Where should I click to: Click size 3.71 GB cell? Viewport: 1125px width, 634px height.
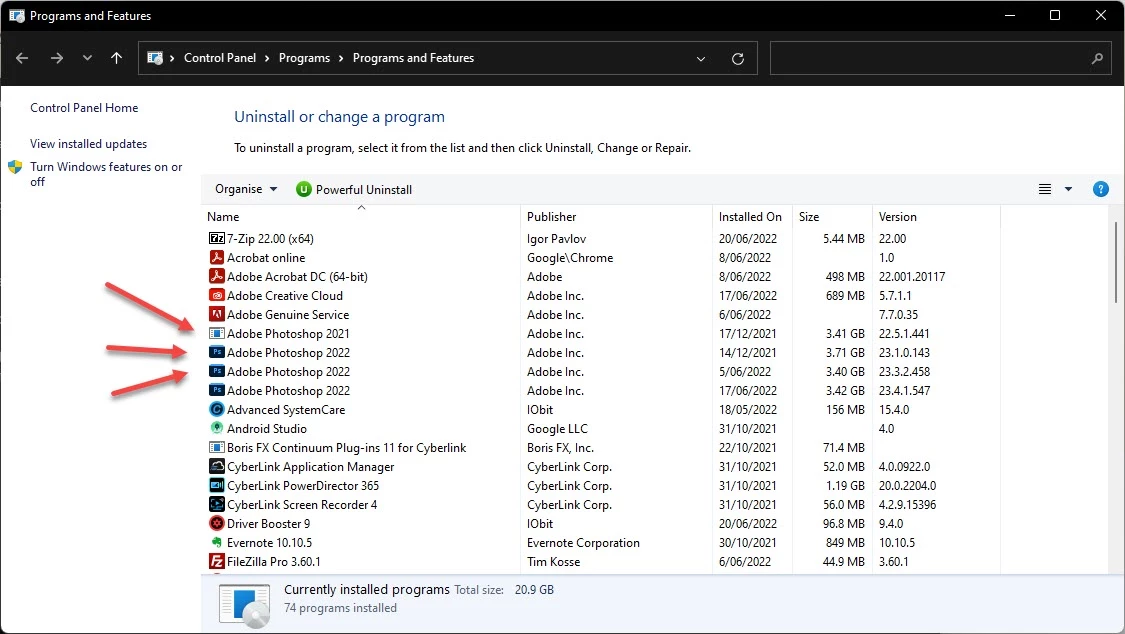845,353
